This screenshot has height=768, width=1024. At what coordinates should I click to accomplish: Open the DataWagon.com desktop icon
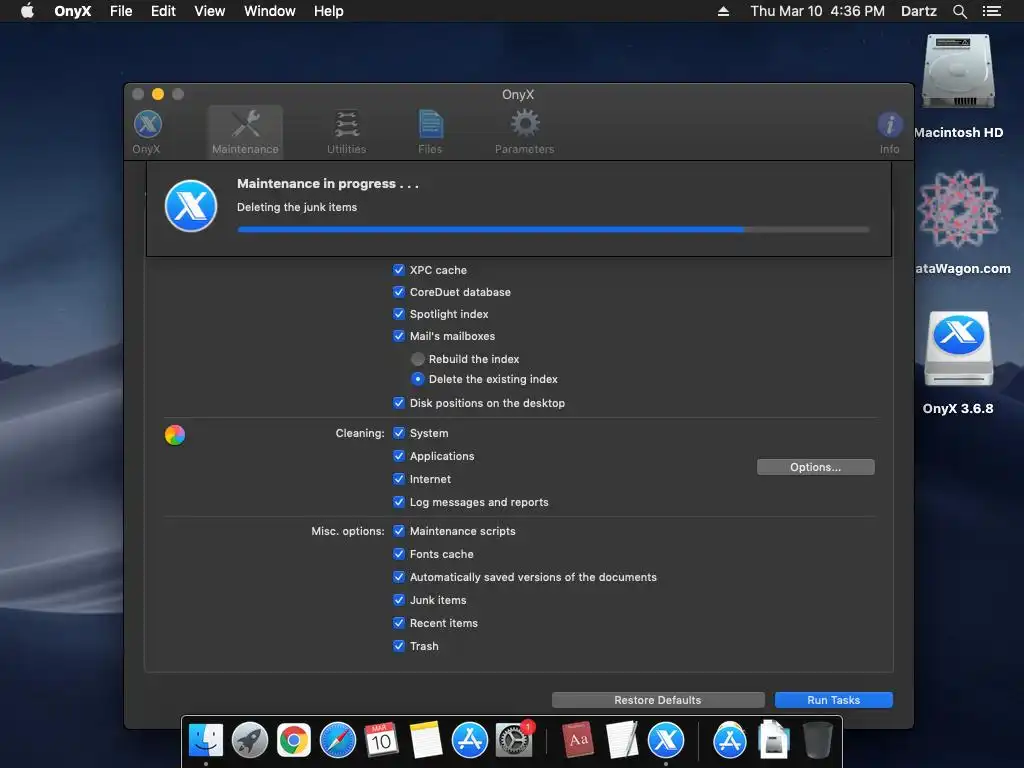click(x=958, y=210)
